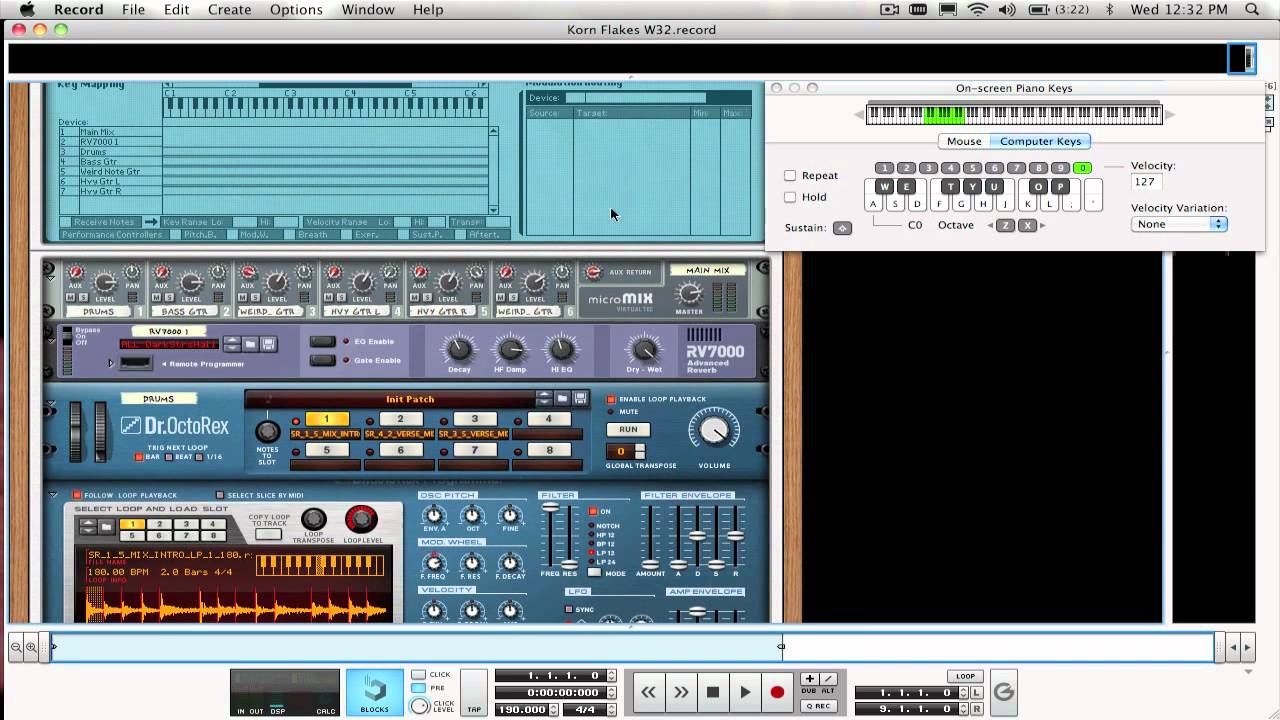Toggle metronome CLICK button
The image size is (1280, 720).
pyautogui.click(x=419, y=675)
